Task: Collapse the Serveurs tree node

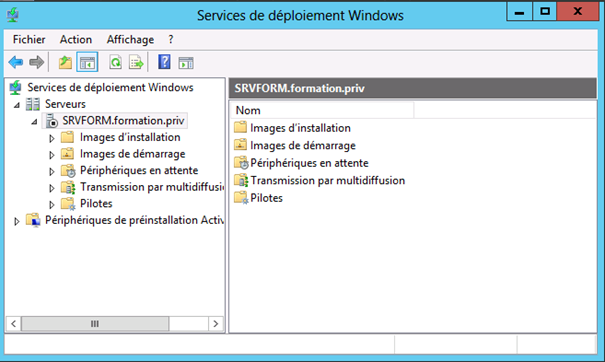Action: point(17,105)
